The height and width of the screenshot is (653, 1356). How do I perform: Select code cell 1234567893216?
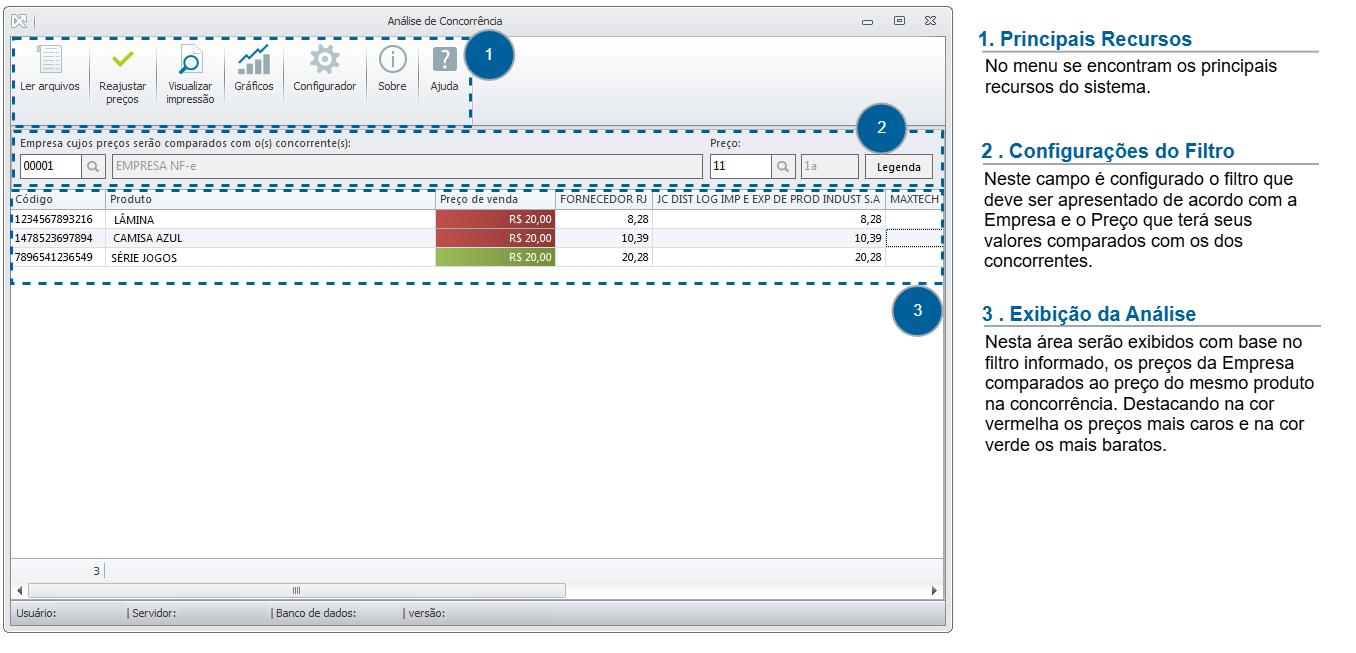coord(59,219)
